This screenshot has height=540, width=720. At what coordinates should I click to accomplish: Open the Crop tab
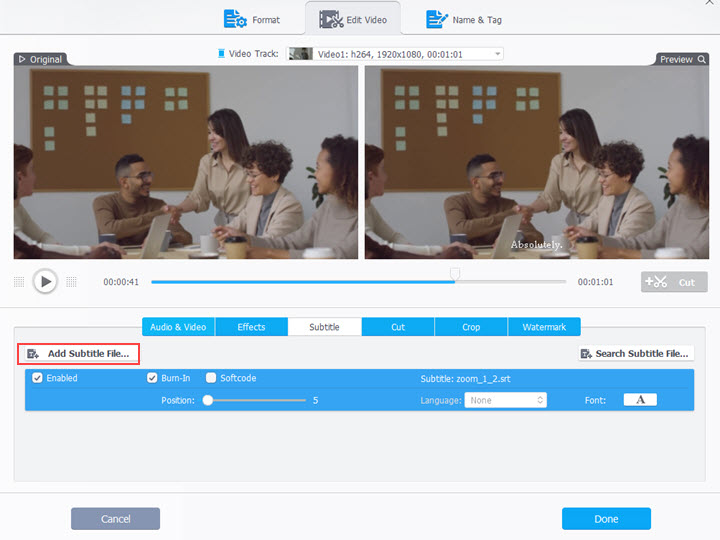coord(471,327)
